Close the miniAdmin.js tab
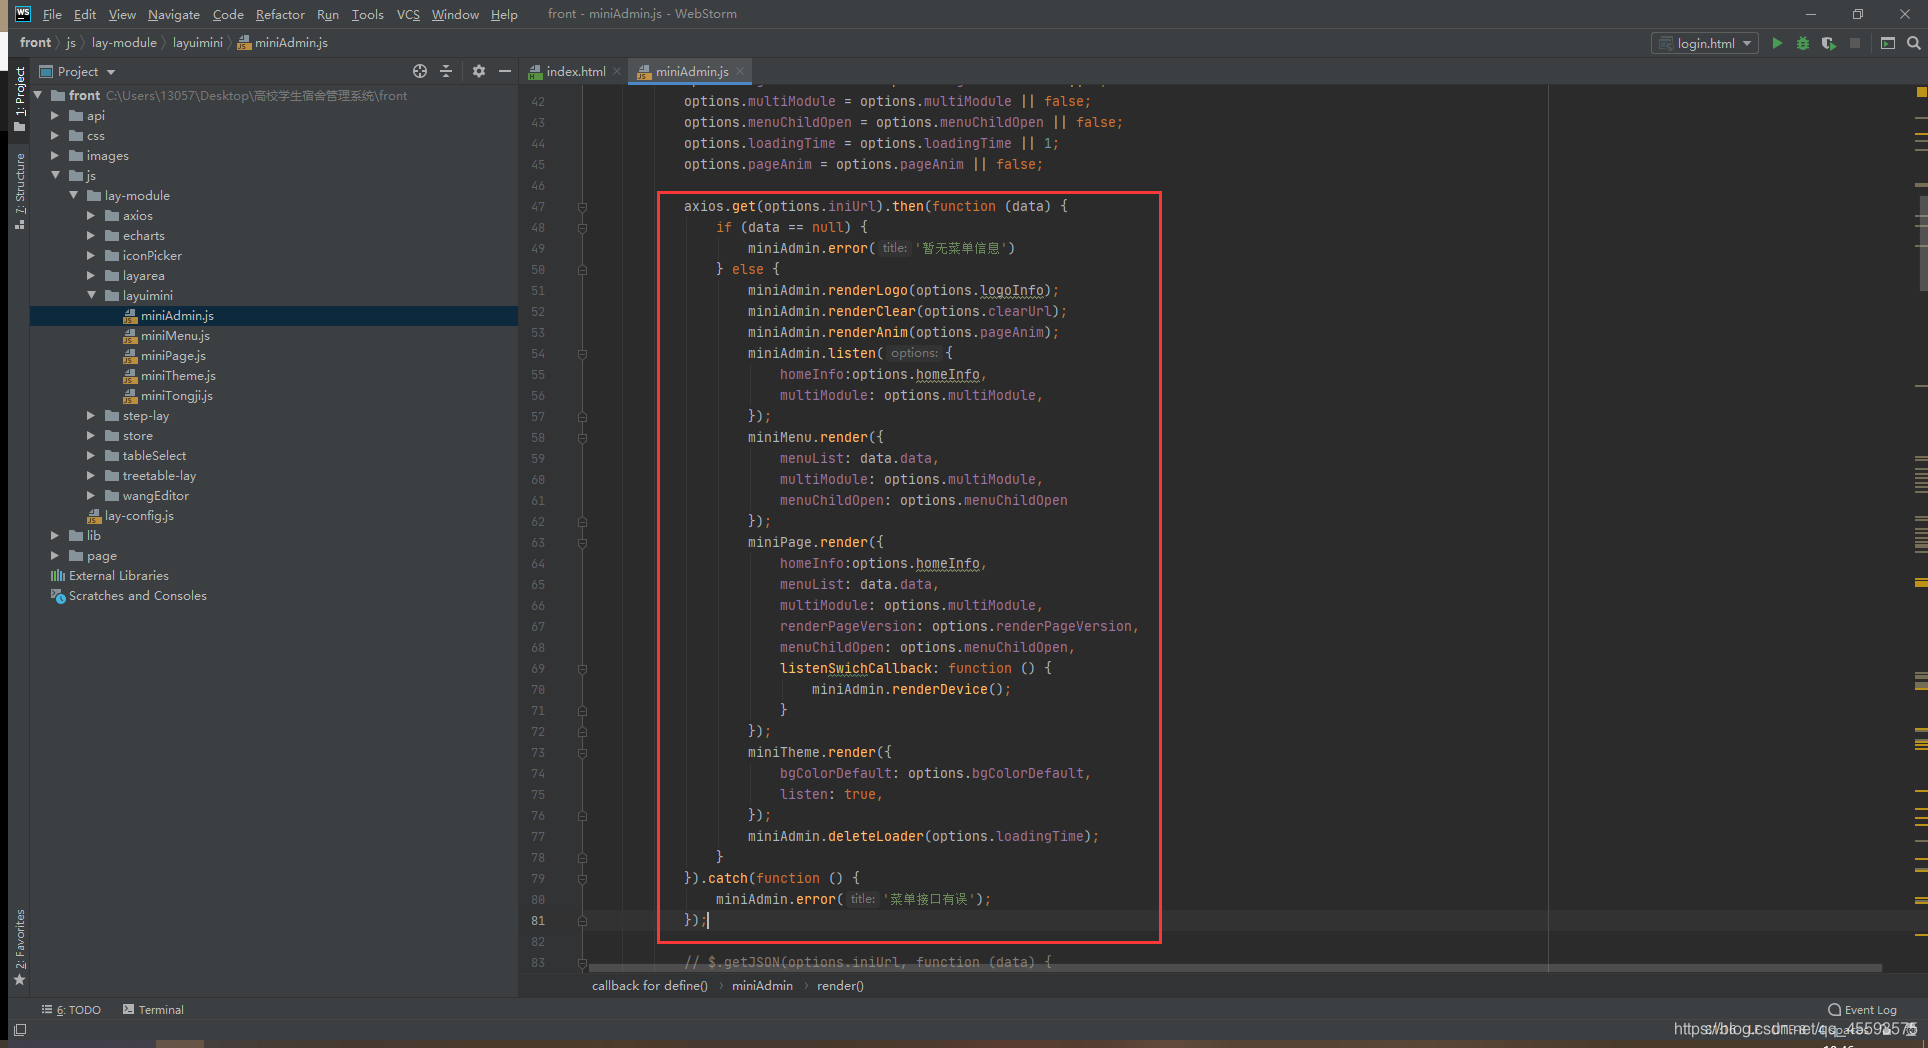1928x1048 pixels. [740, 71]
